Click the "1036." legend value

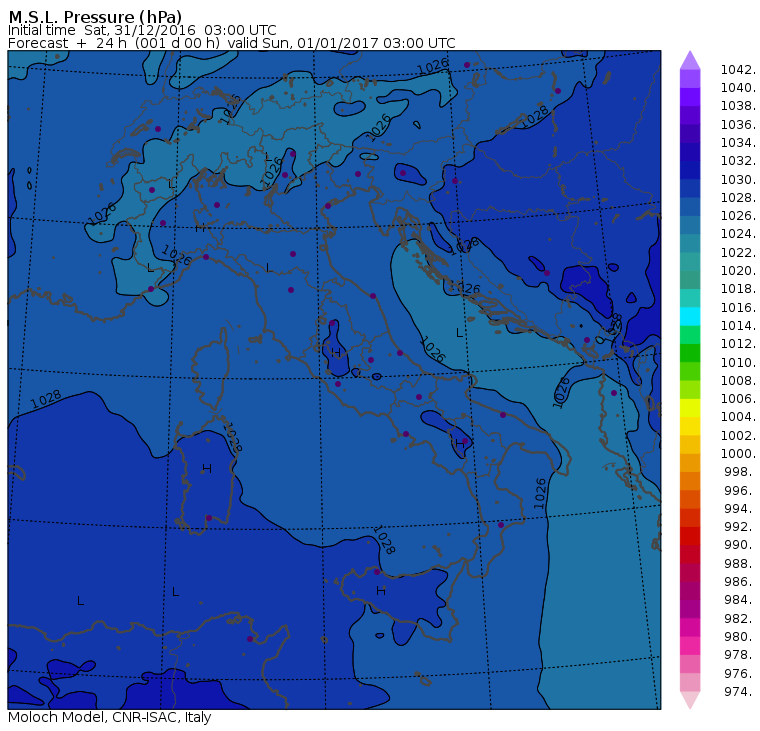coord(738,125)
